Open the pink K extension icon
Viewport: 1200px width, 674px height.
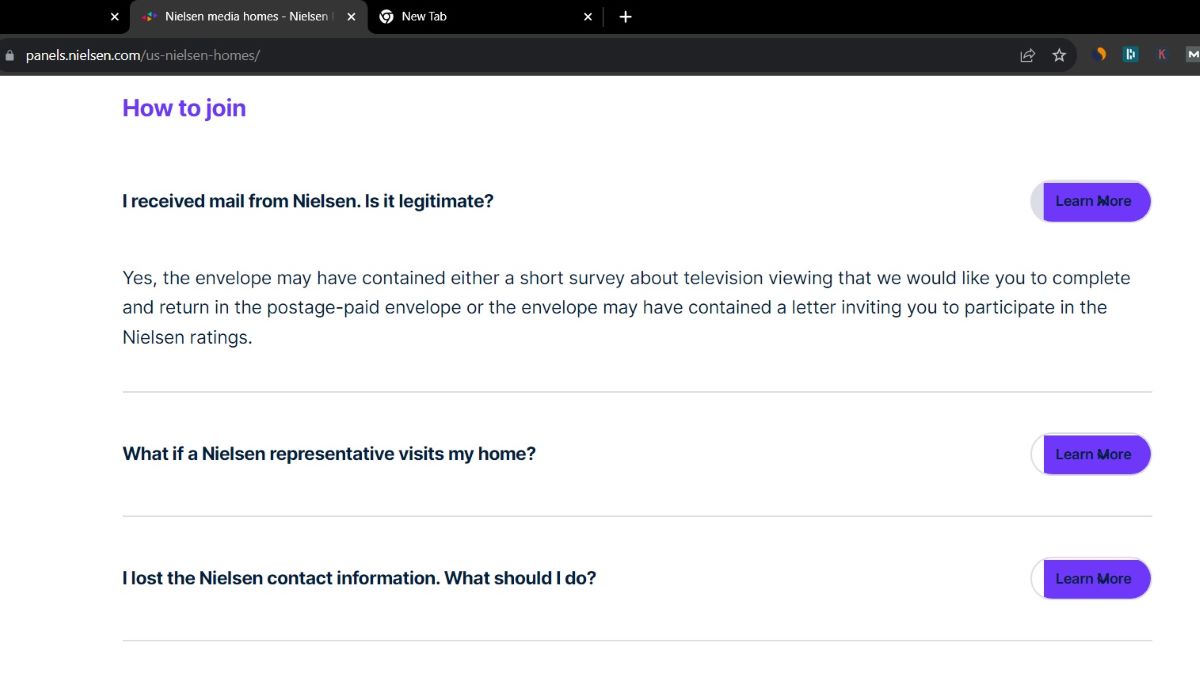[1162, 55]
